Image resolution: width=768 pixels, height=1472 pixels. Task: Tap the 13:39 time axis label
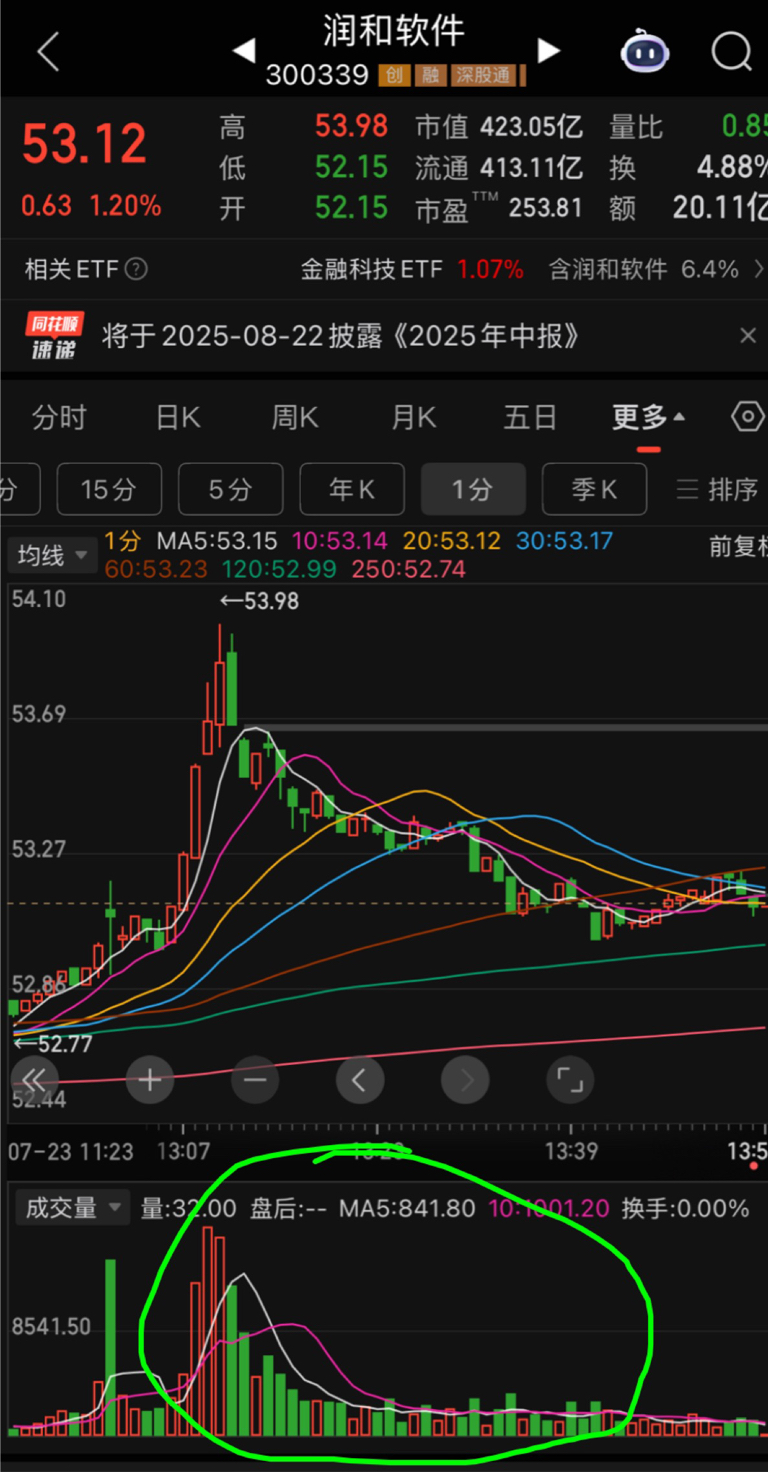click(571, 1151)
